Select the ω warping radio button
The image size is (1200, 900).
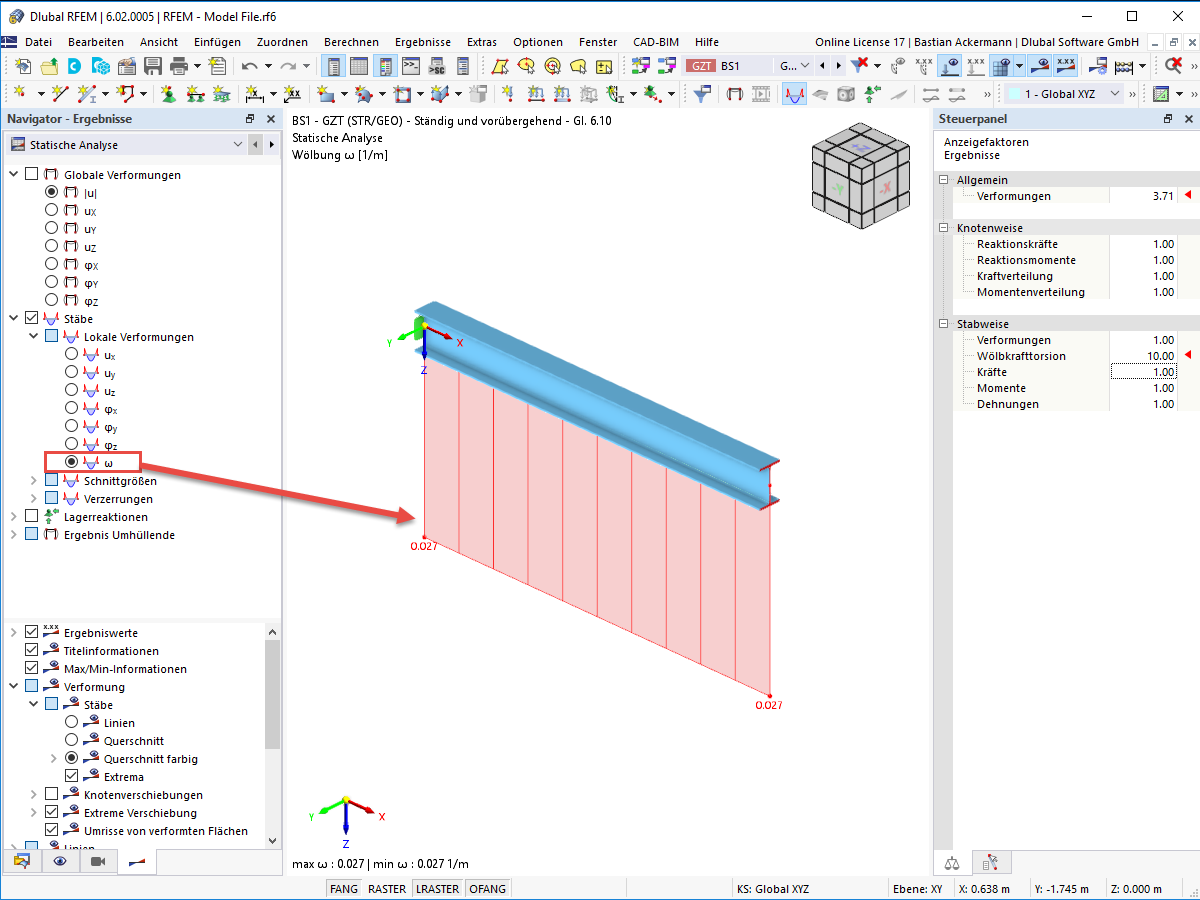pos(71,462)
